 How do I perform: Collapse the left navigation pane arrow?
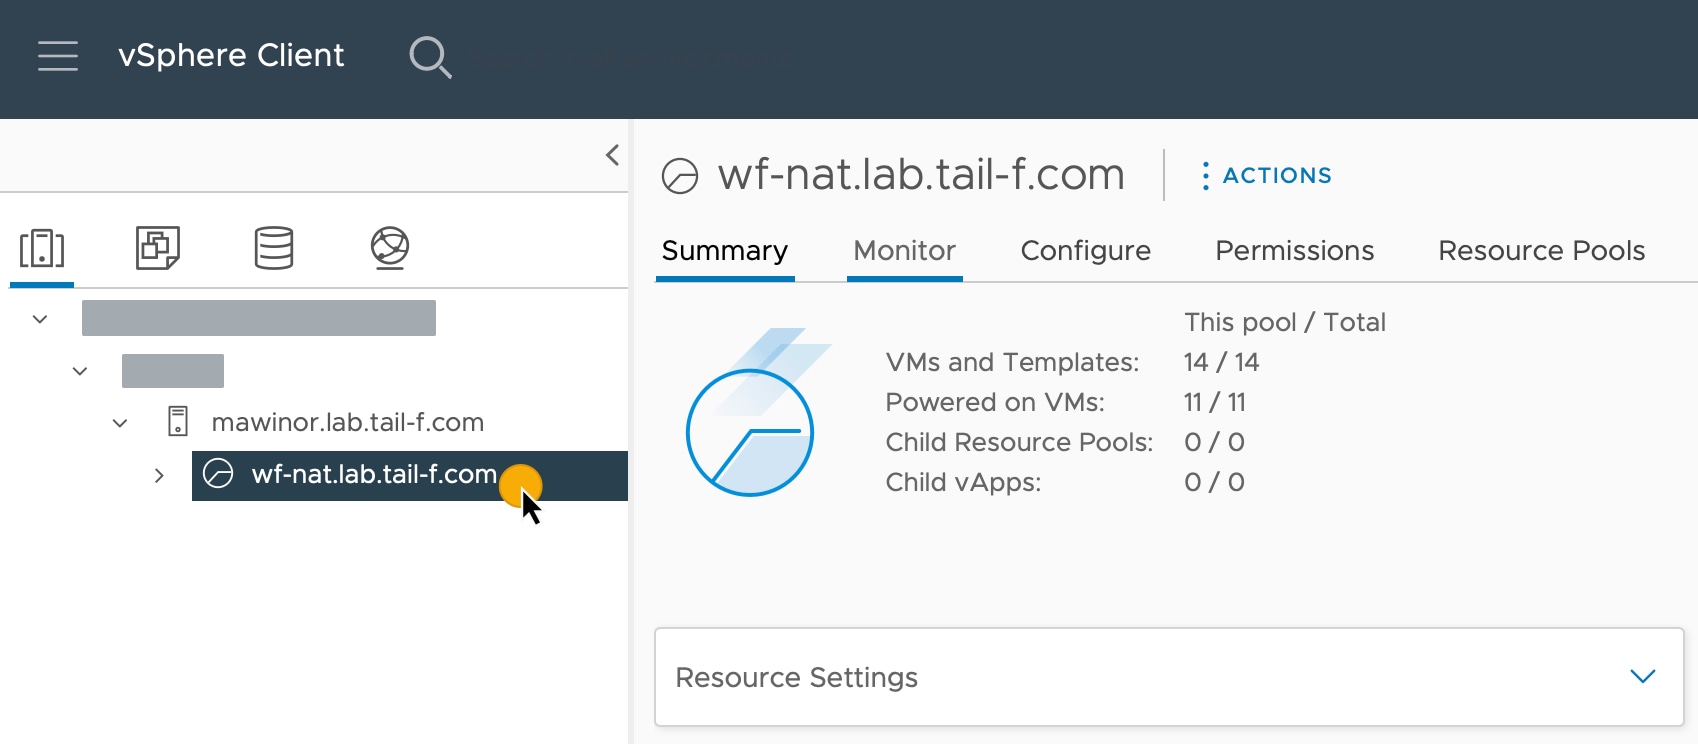point(611,155)
